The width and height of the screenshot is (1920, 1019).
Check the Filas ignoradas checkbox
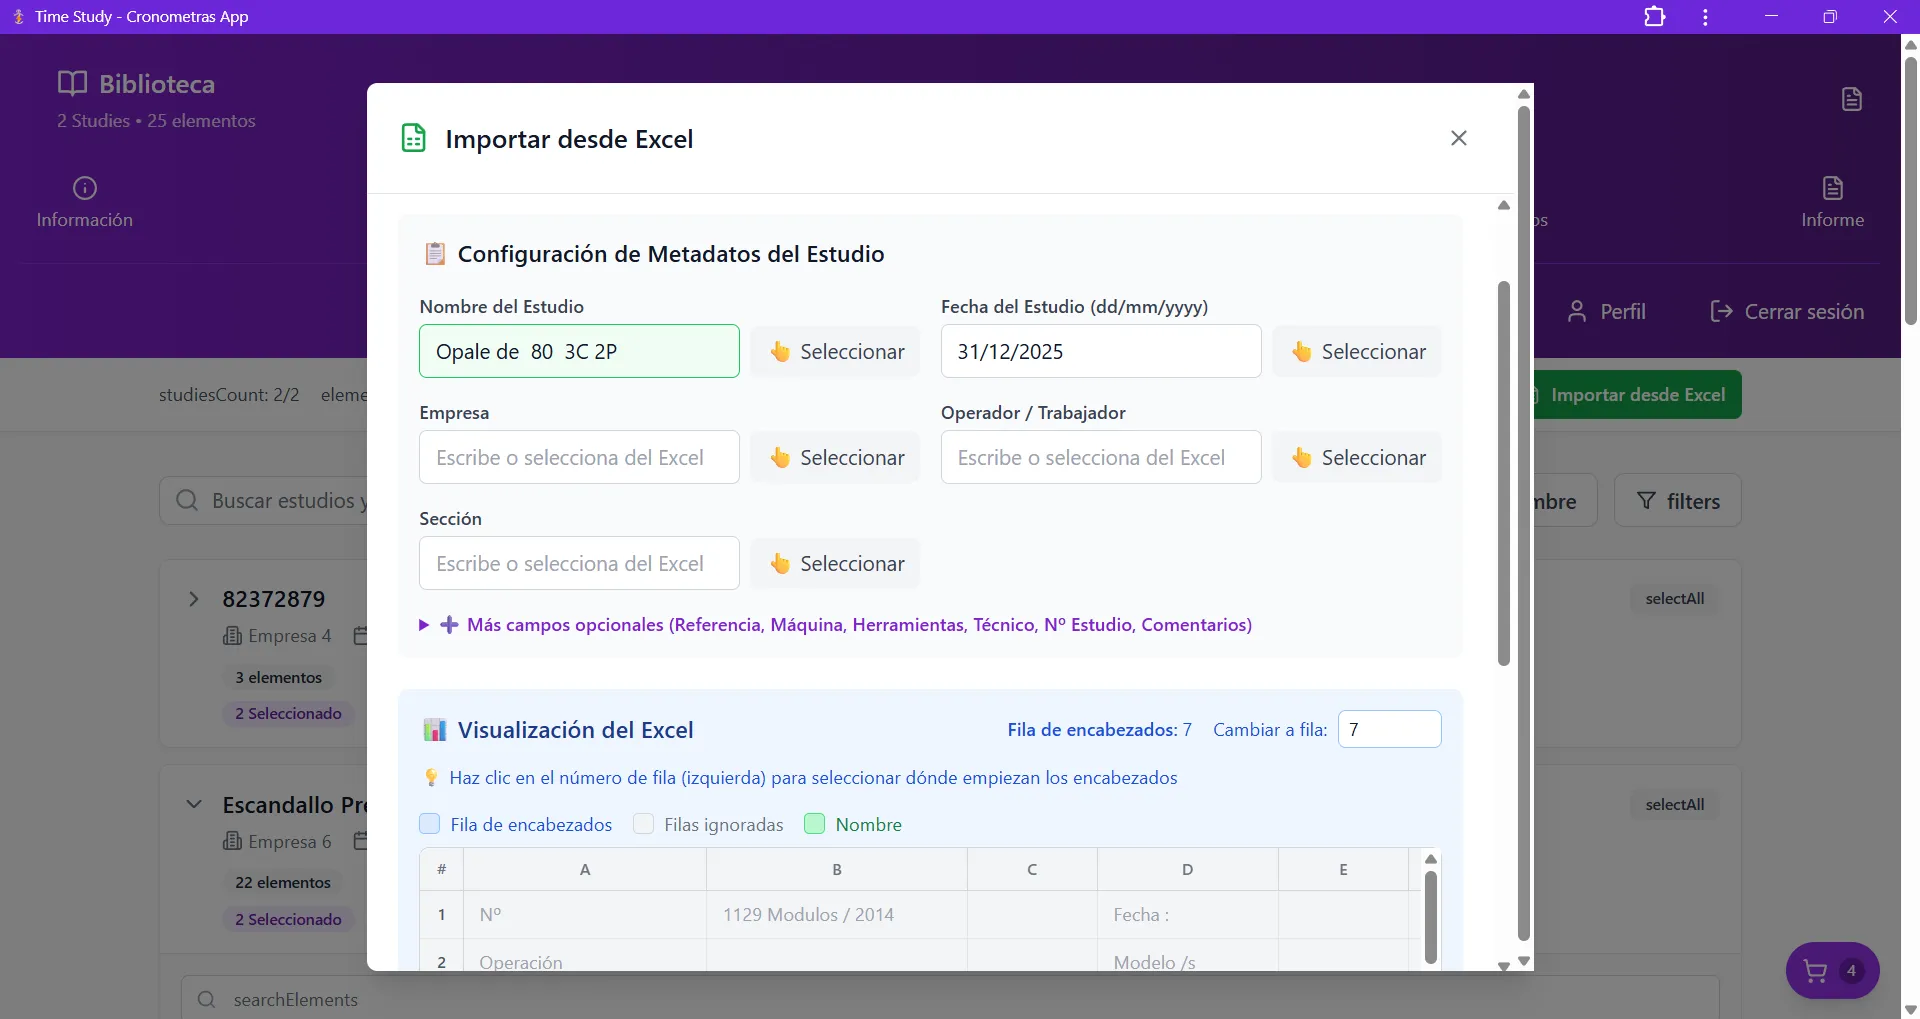644,824
